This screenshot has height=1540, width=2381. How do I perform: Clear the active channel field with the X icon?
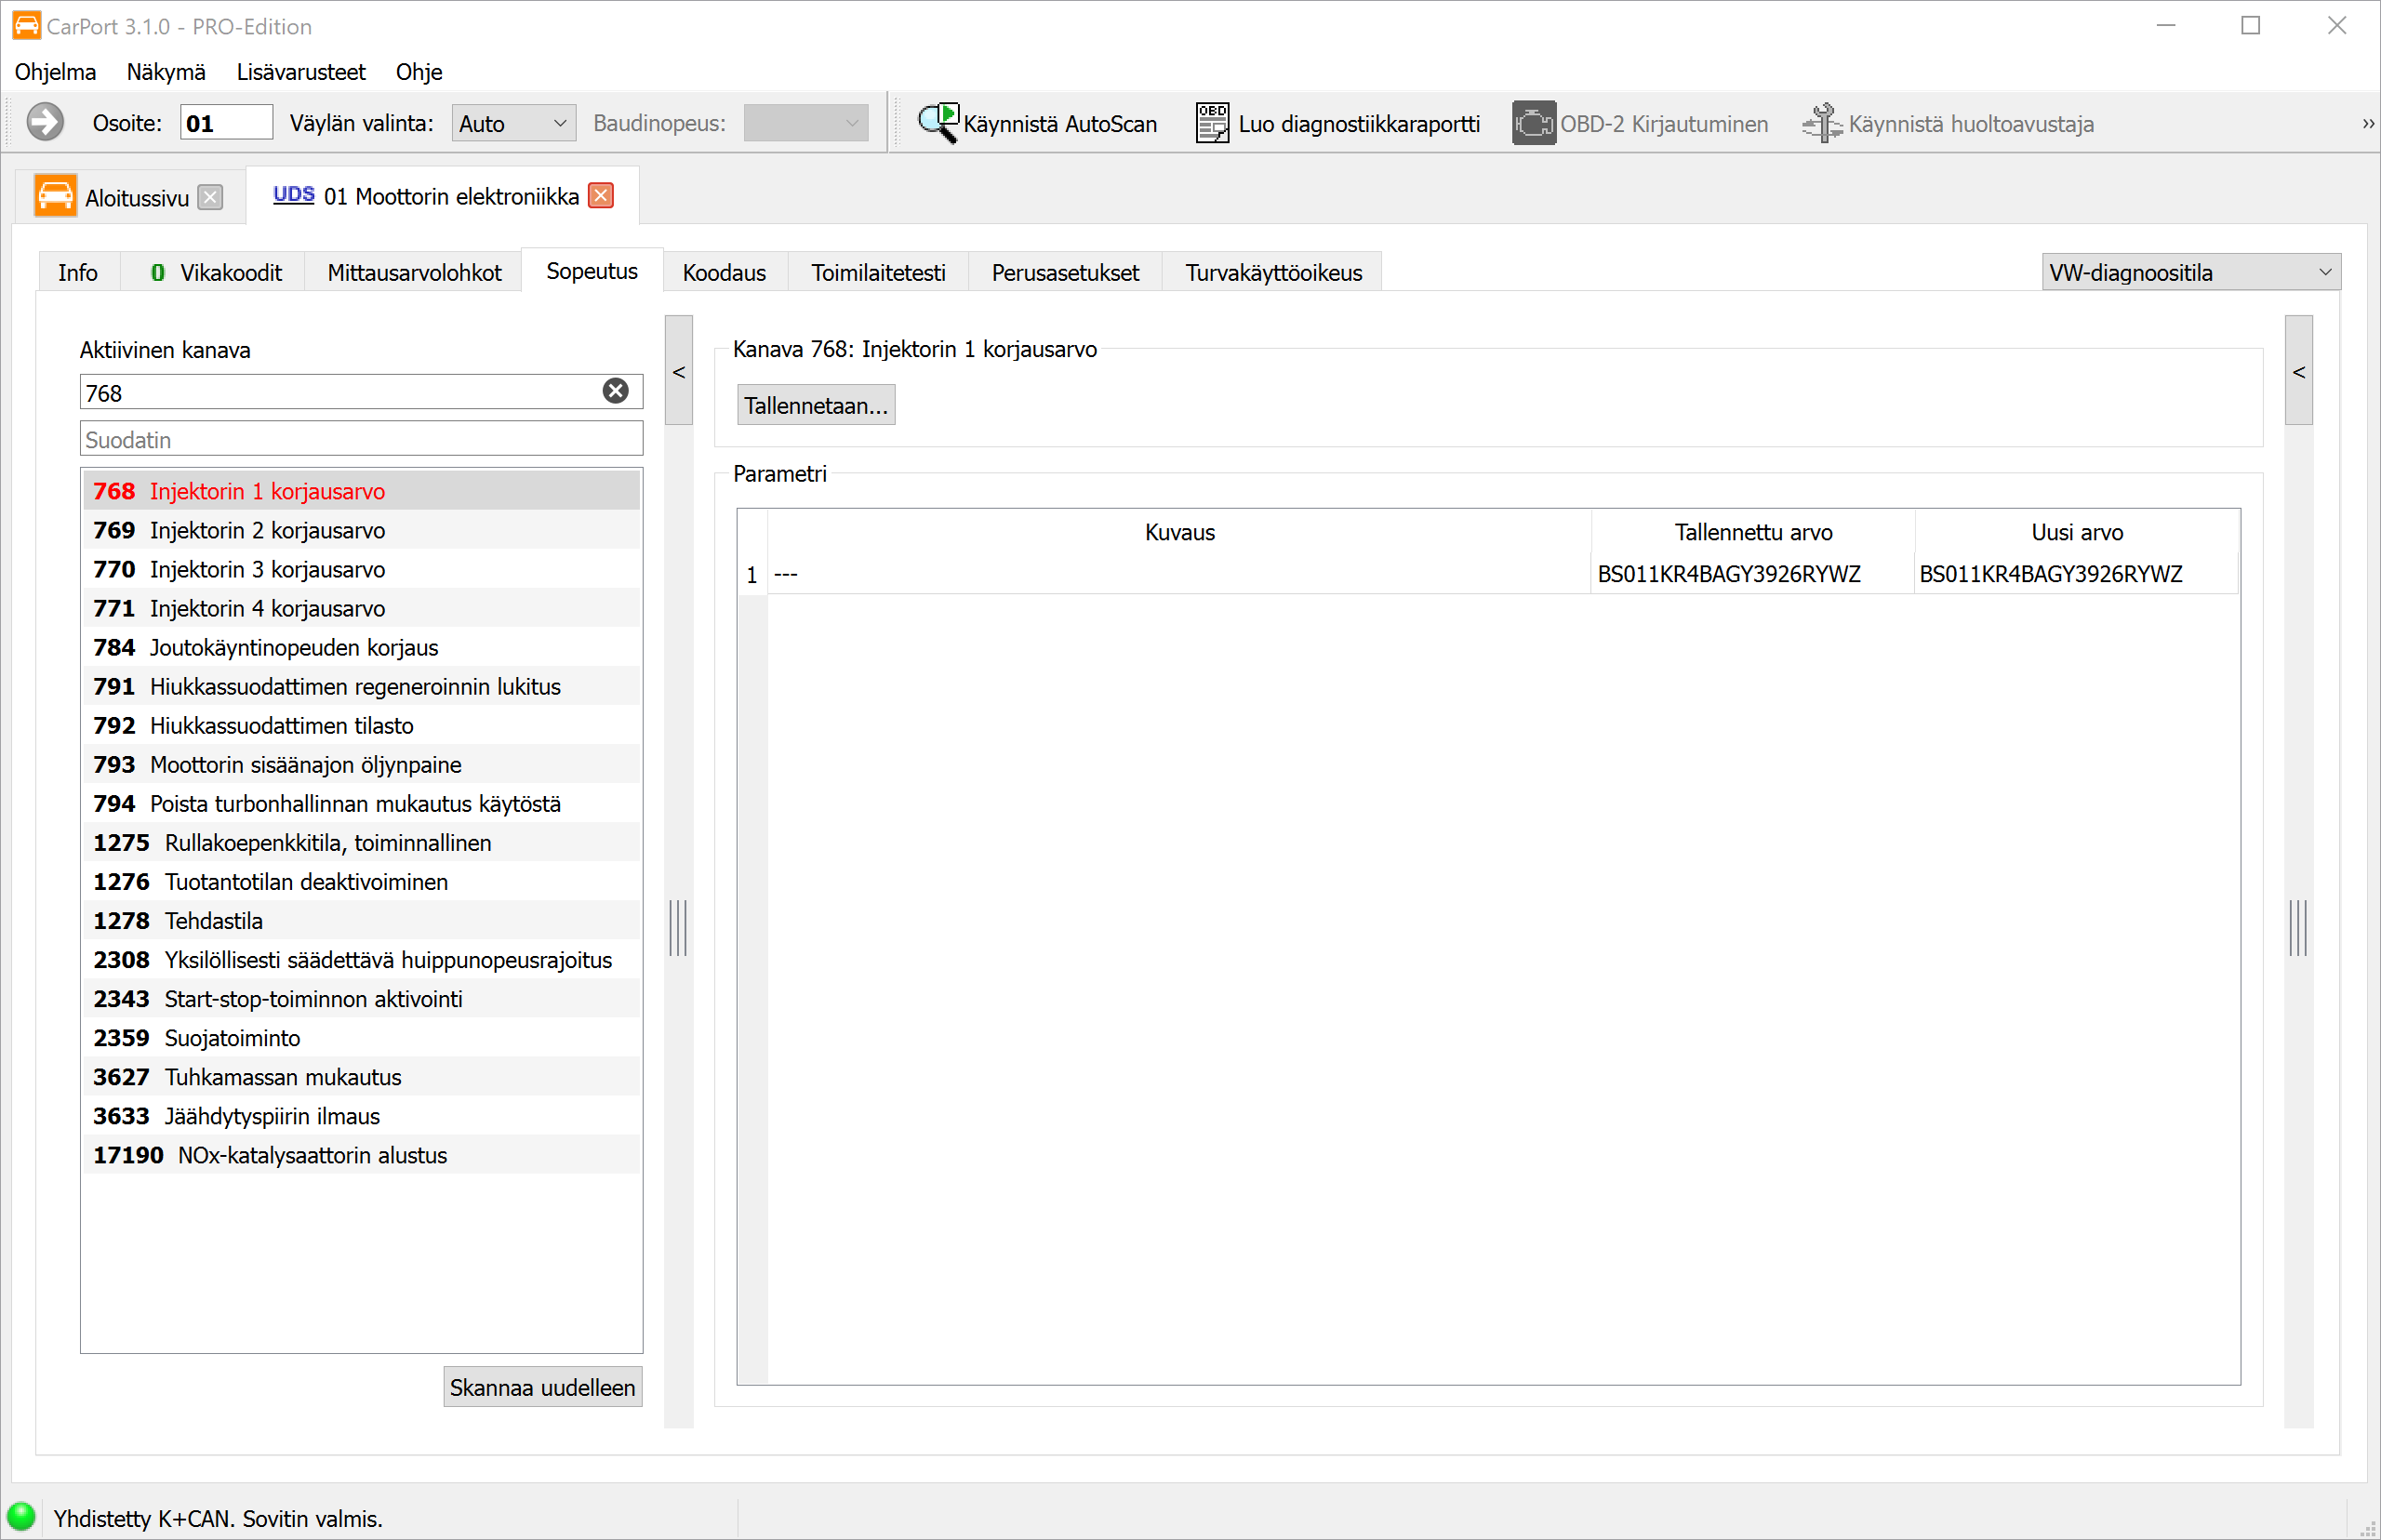(x=616, y=391)
